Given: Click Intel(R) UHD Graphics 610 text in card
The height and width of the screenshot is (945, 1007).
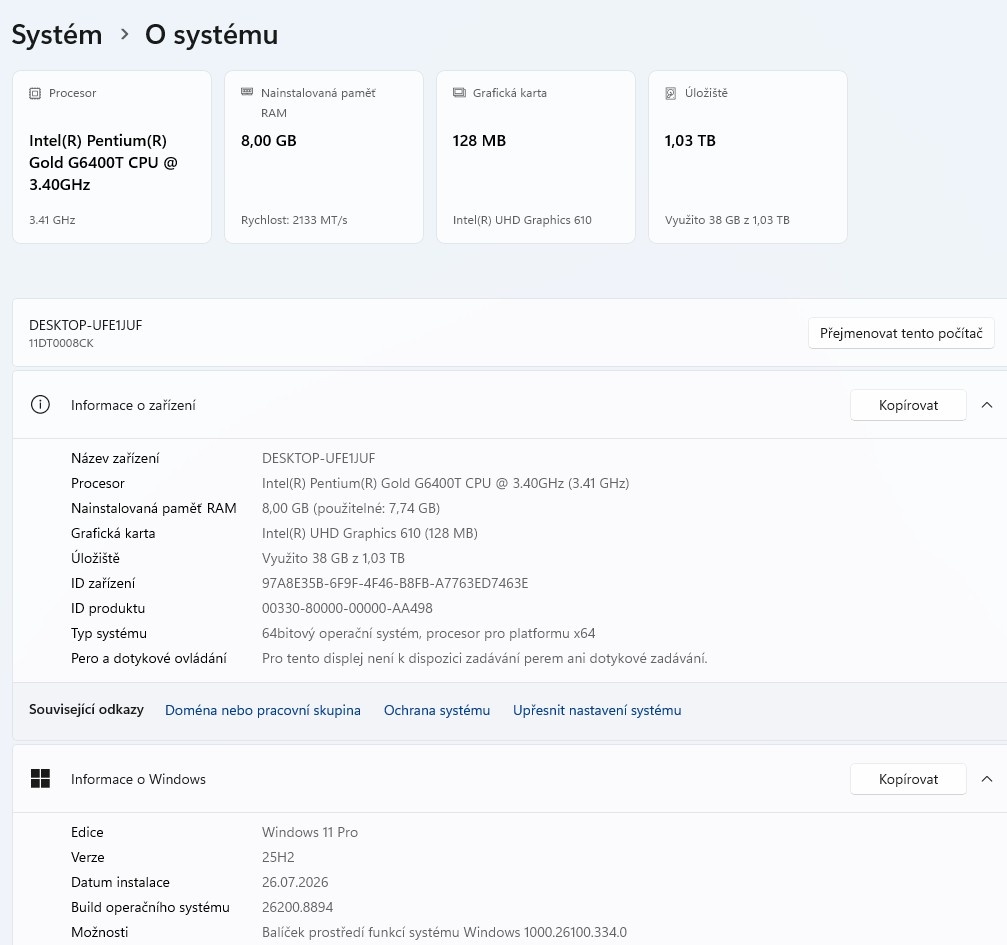Looking at the screenshot, I should tap(522, 220).
